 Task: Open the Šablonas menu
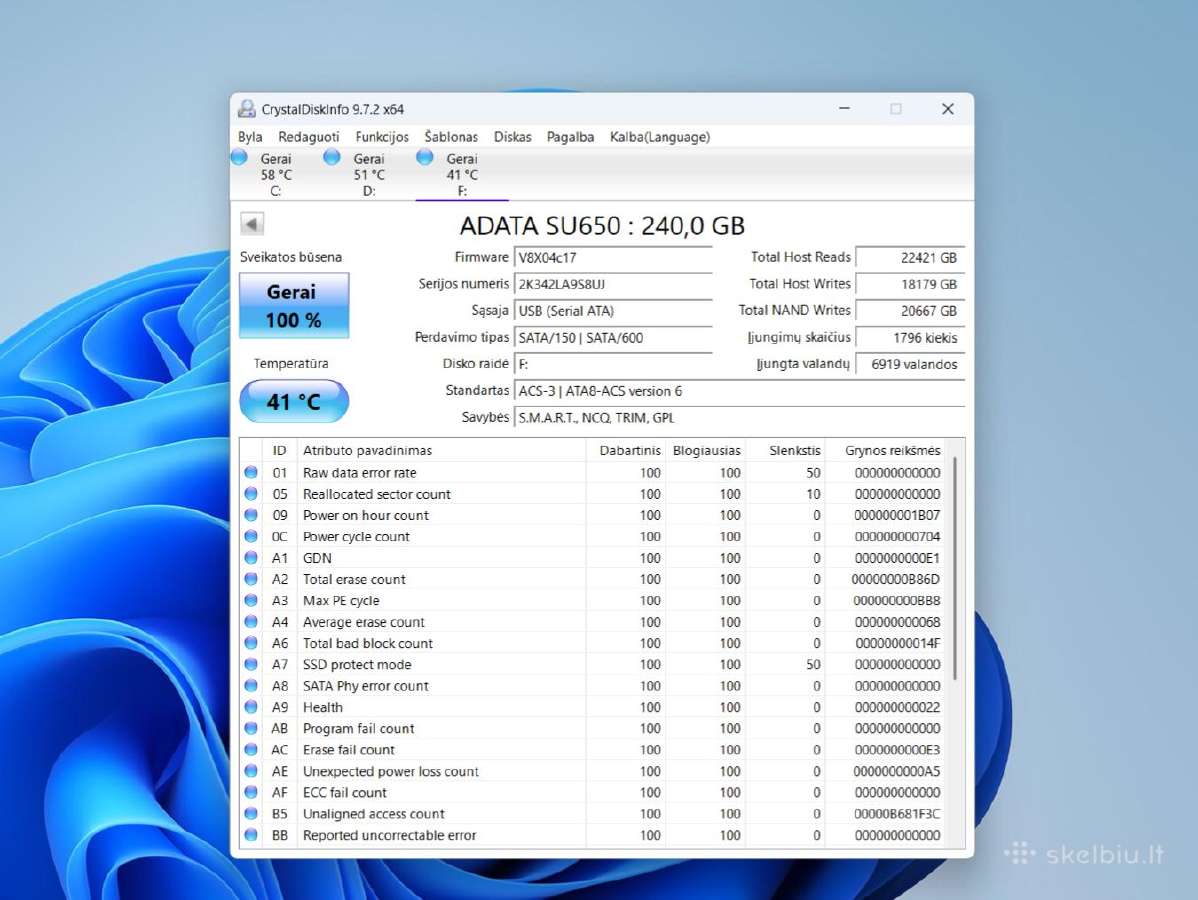[451, 137]
